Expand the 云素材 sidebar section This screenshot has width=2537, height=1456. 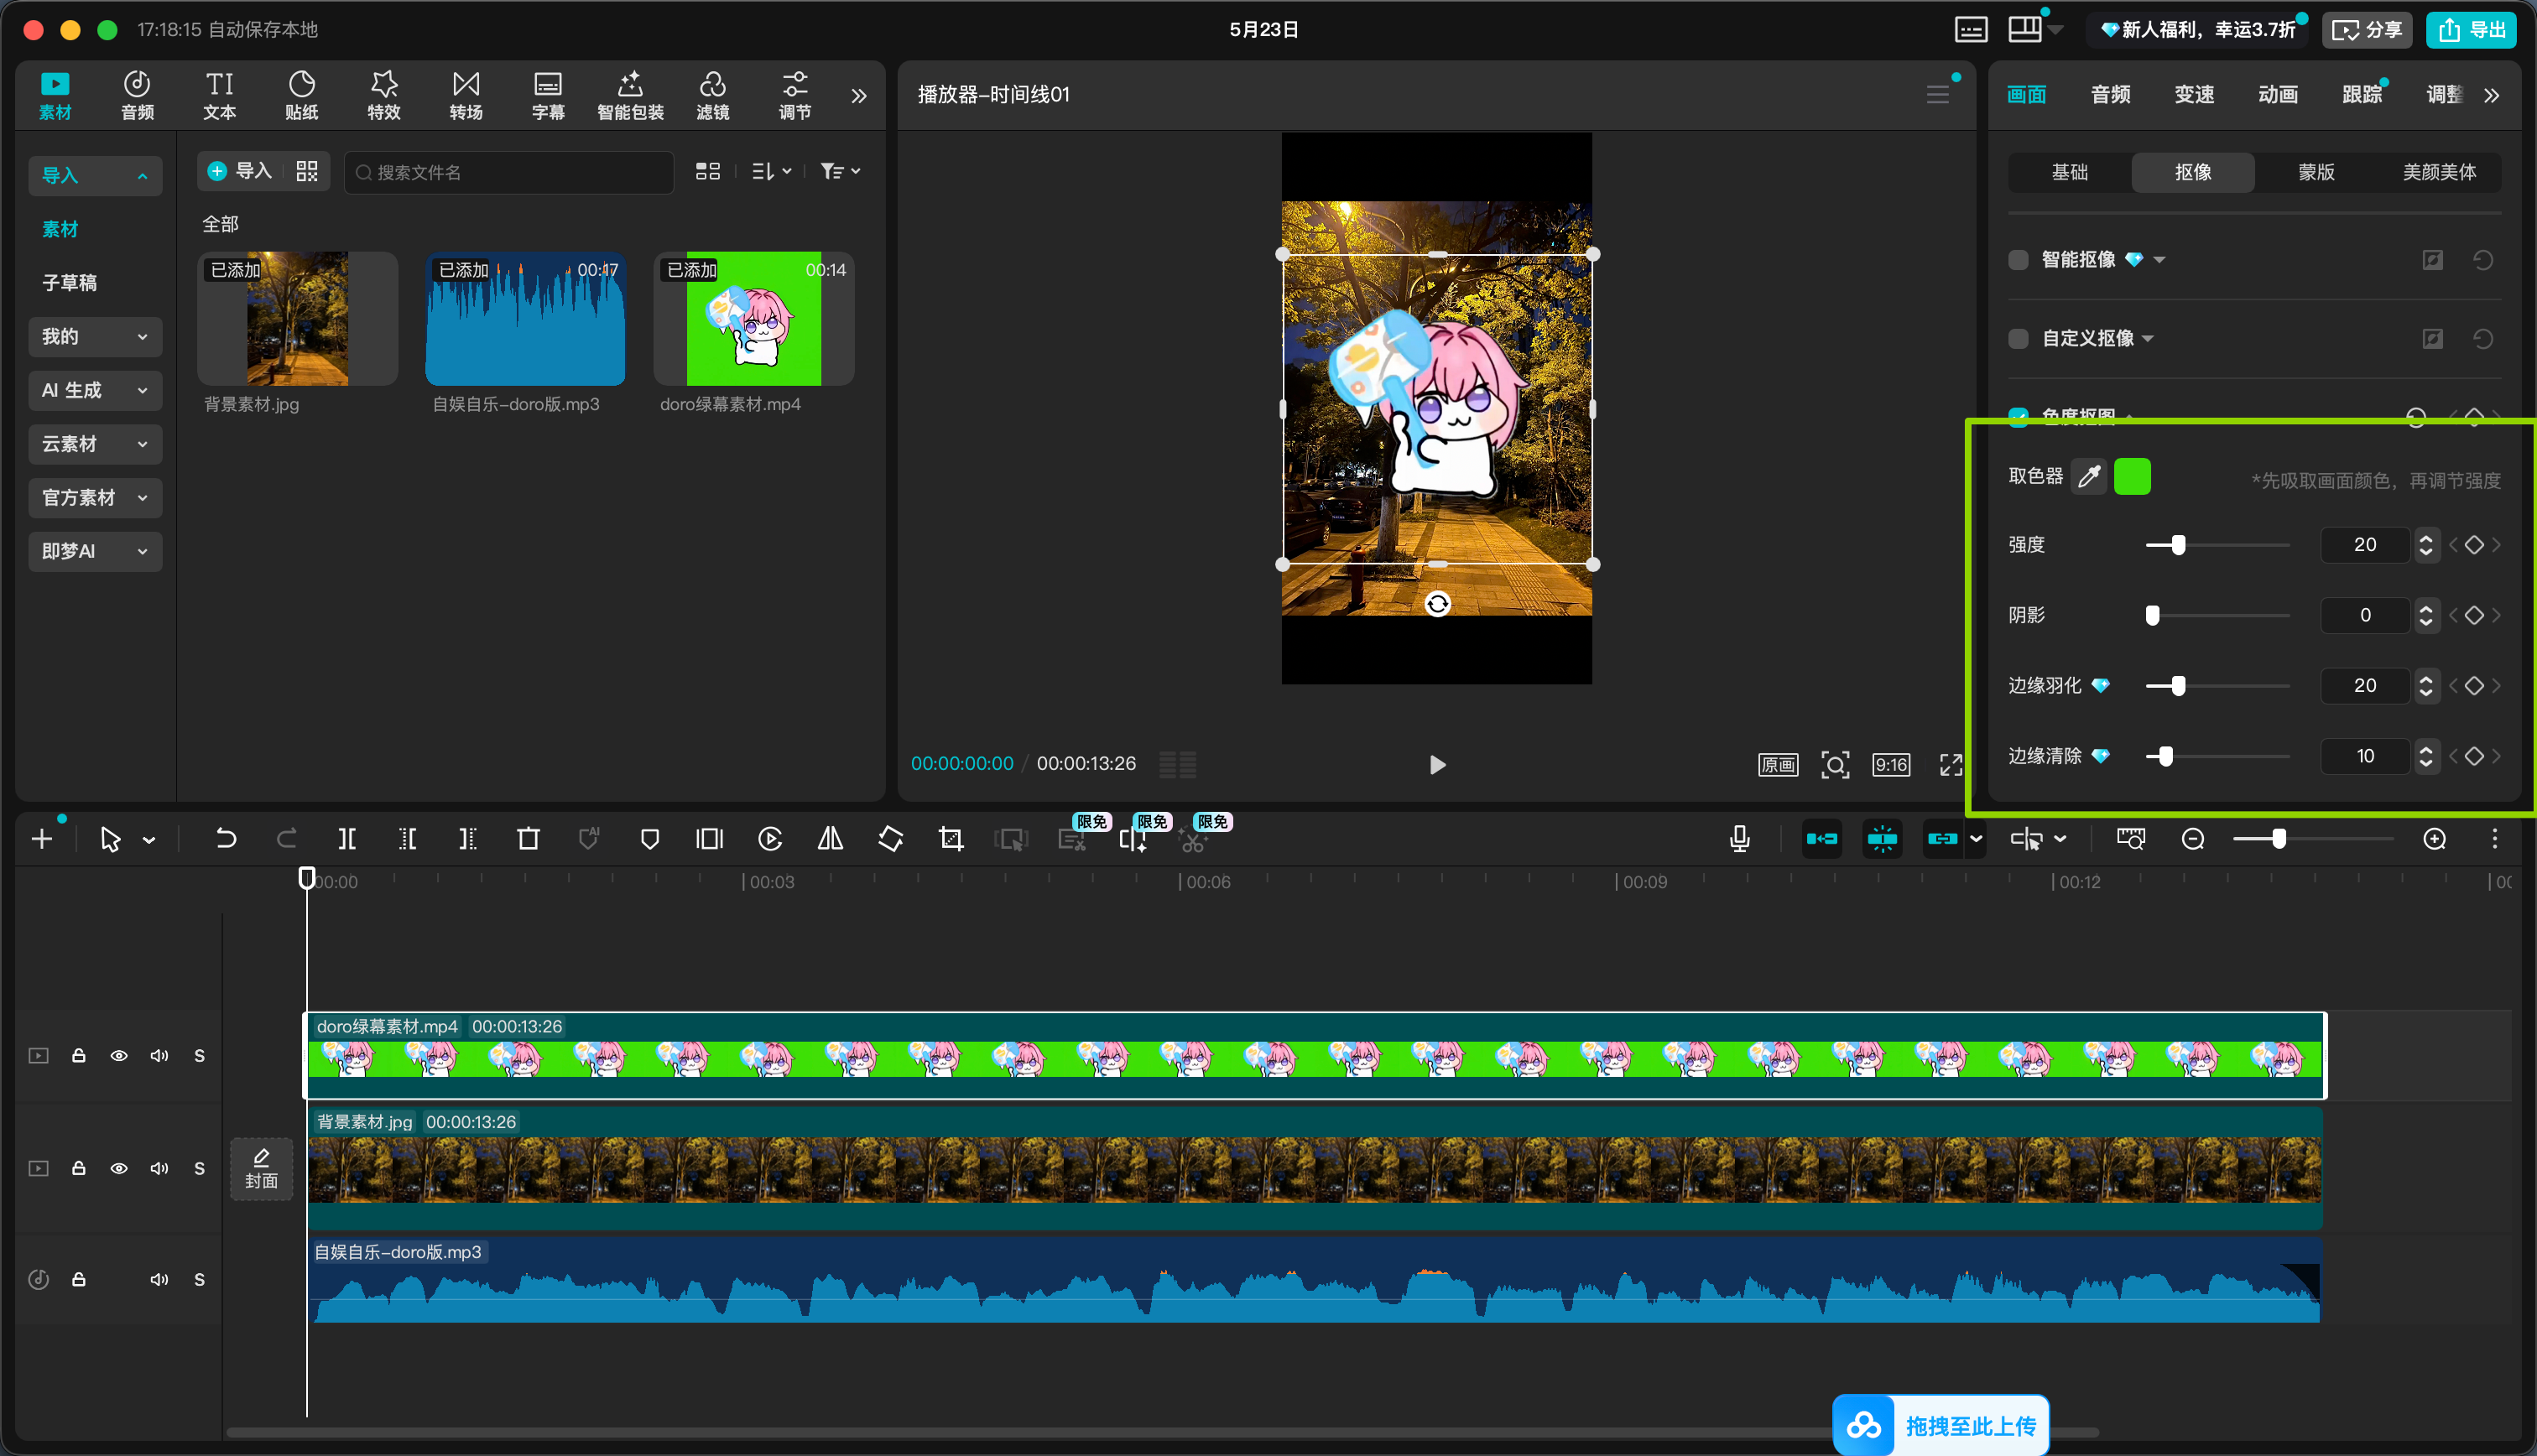(x=95, y=444)
